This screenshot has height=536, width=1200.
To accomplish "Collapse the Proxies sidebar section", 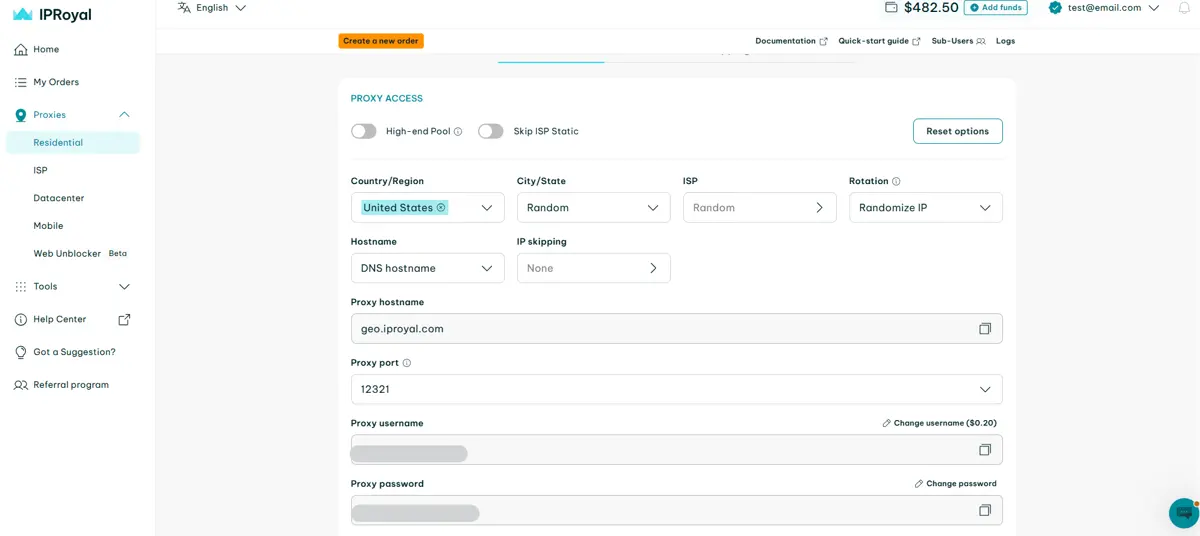I will 124,115.
